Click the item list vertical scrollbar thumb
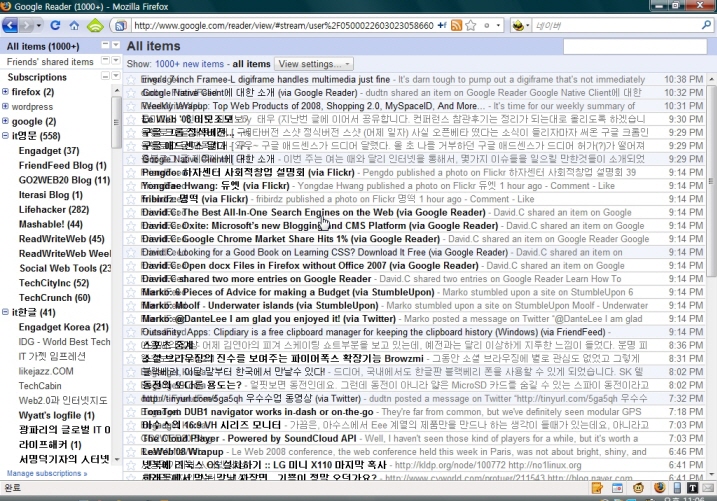The width and height of the screenshot is (717, 501). pyautogui.click(x=712, y=181)
